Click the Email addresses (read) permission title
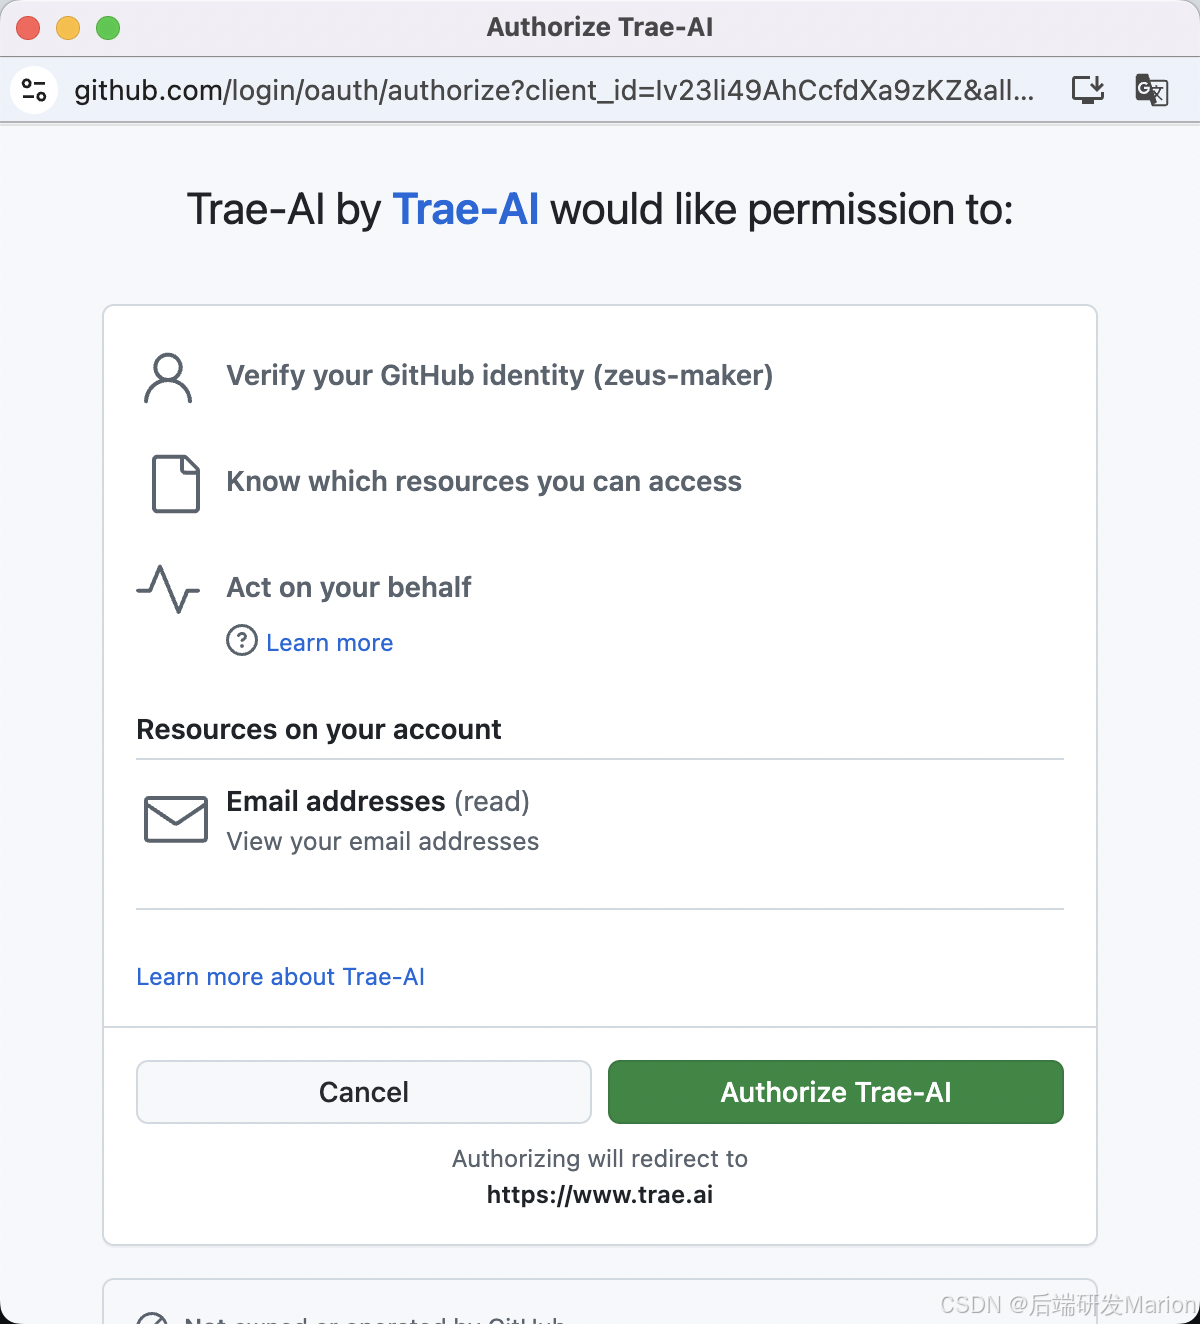Viewport: 1200px width, 1324px height. click(x=378, y=802)
